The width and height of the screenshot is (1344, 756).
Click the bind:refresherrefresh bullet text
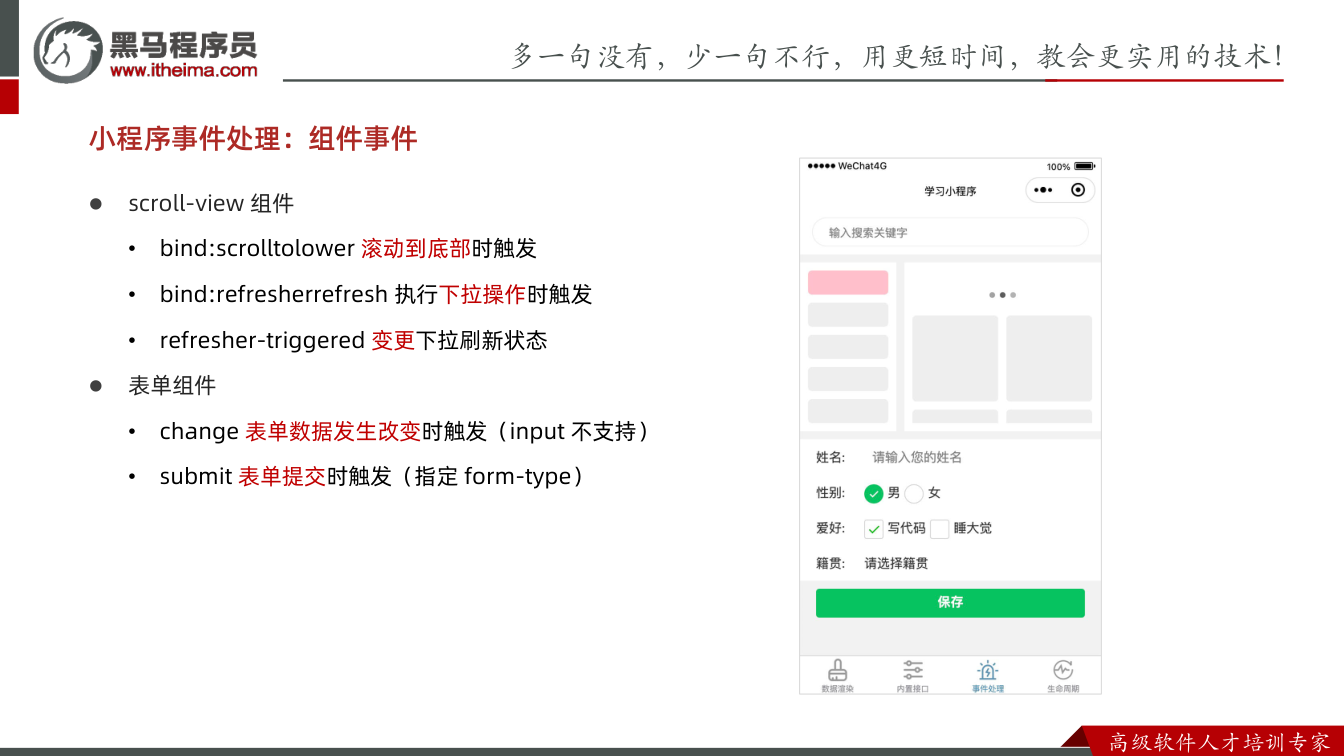(376, 294)
